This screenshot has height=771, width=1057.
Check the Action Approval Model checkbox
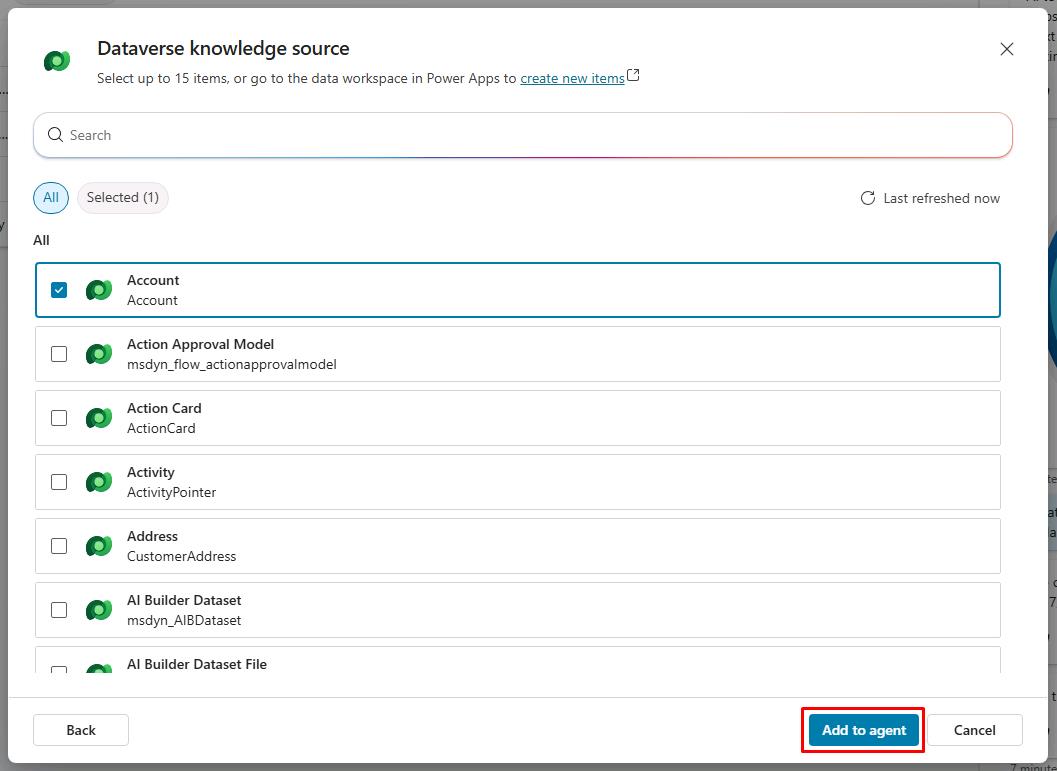point(59,354)
